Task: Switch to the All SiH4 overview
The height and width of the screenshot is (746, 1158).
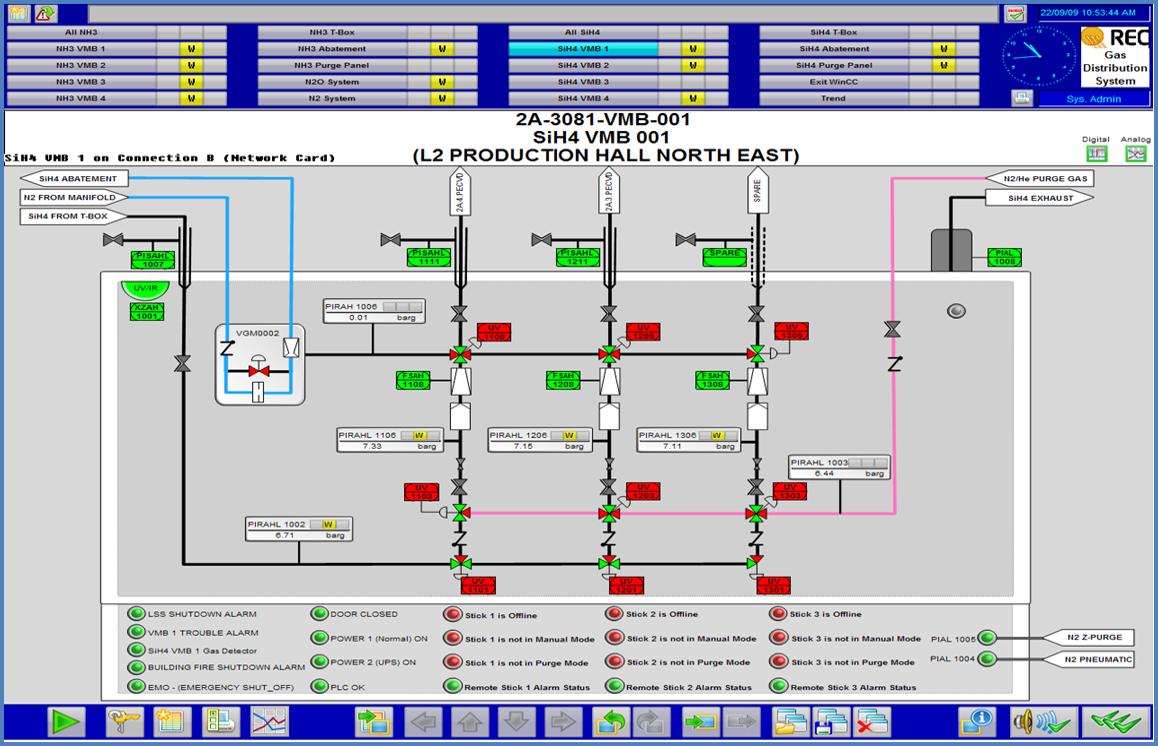Action: coord(583,32)
